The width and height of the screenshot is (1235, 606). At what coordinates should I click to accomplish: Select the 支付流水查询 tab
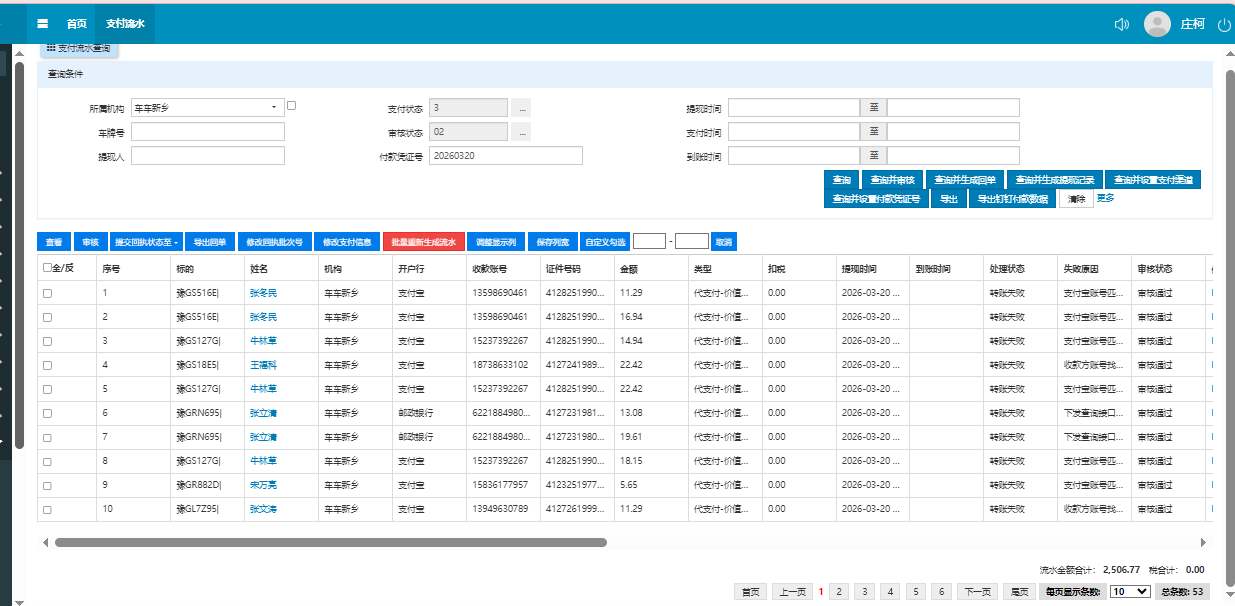79,47
